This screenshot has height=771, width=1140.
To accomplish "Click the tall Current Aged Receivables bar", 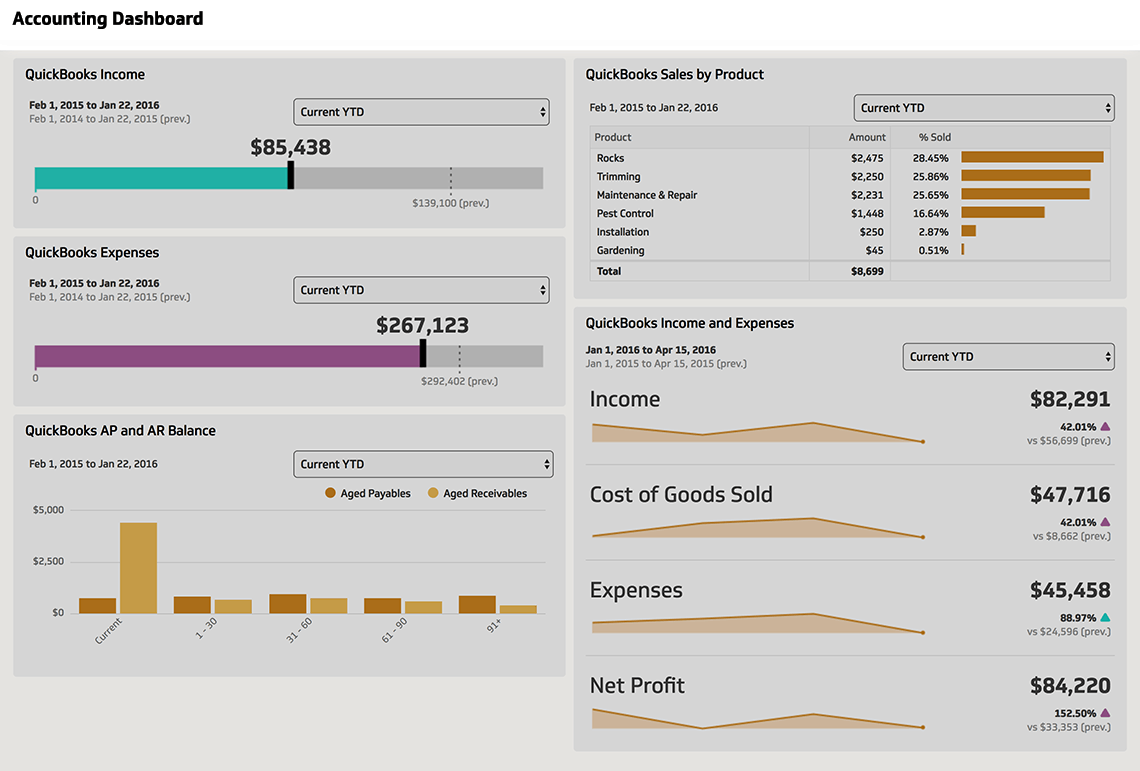I will point(138,568).
